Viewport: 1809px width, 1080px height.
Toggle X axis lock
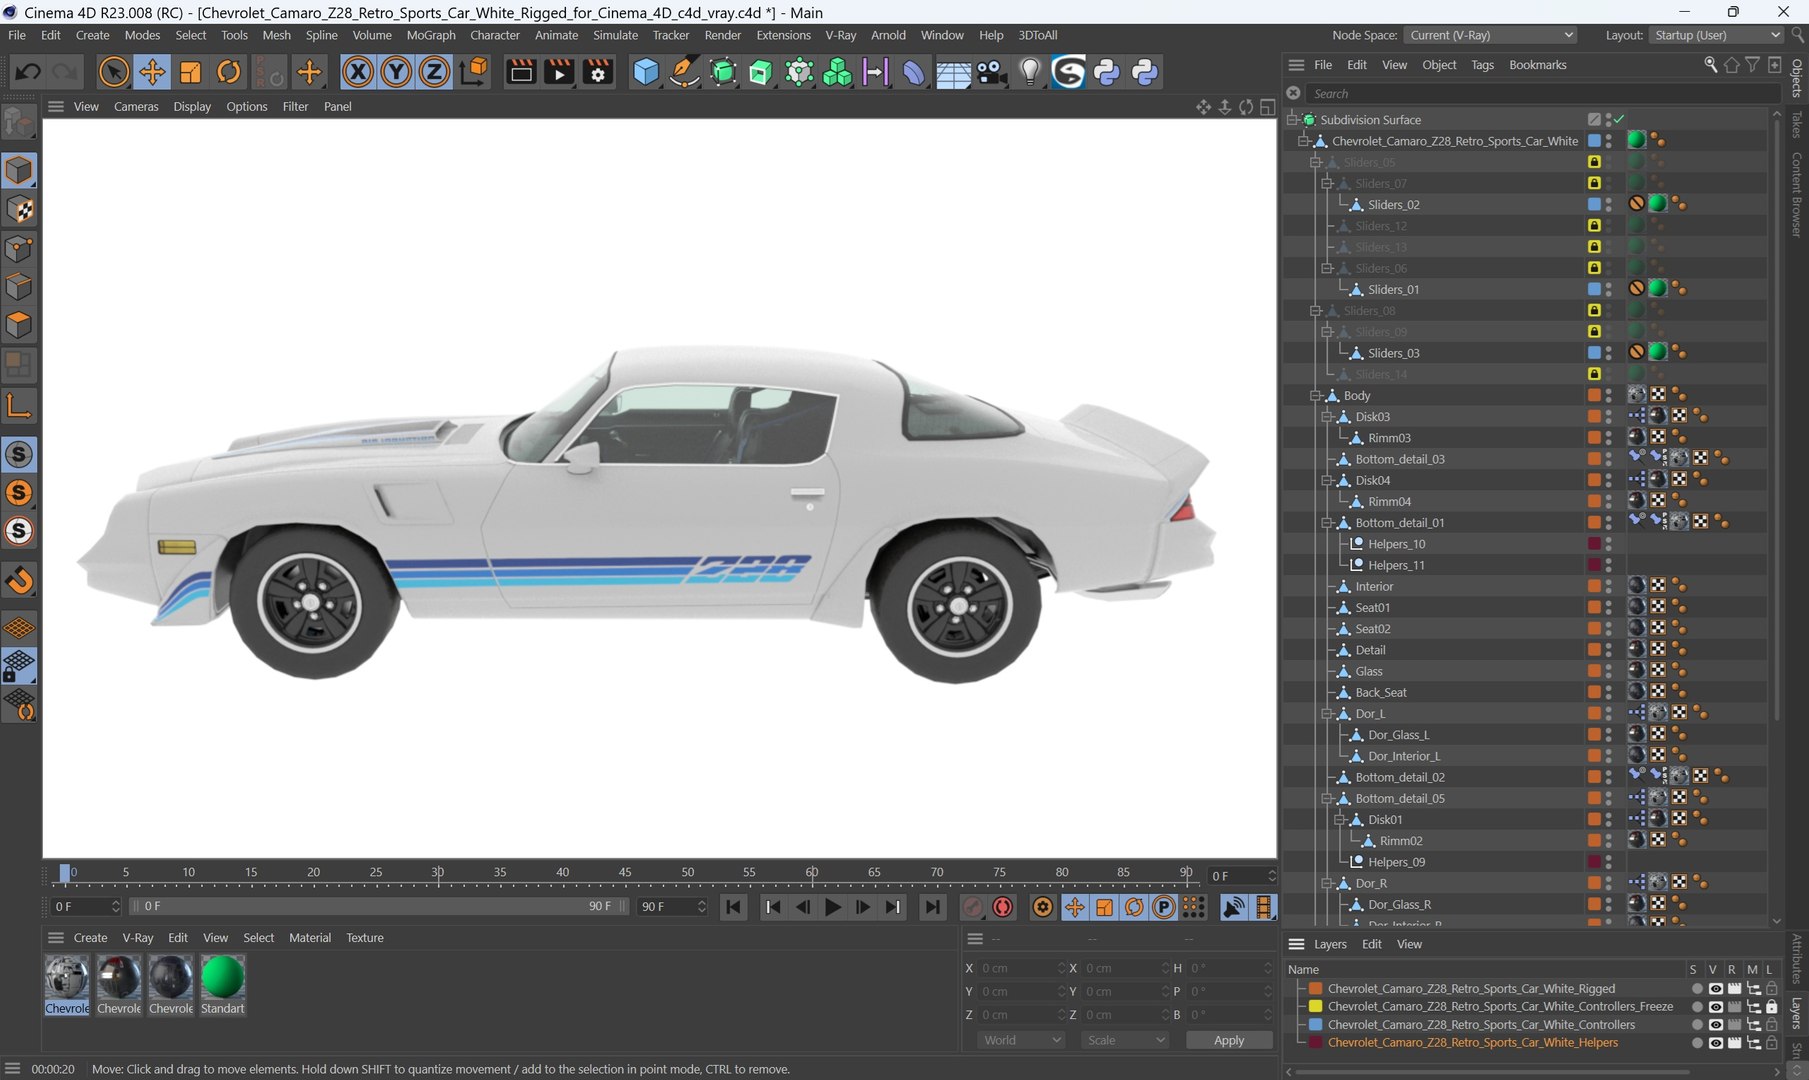(357, 72)
